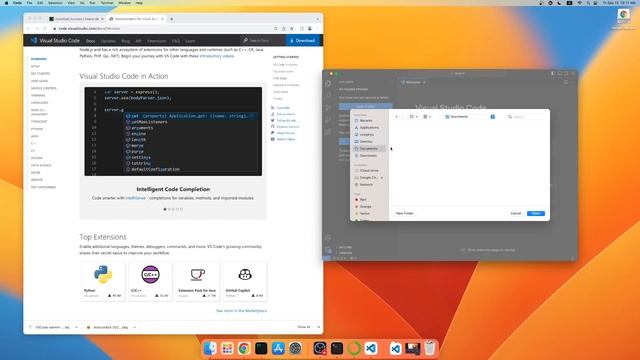Open Google Chrome in the Dock
The image size is (640, 360).
(x=244, y=348)
